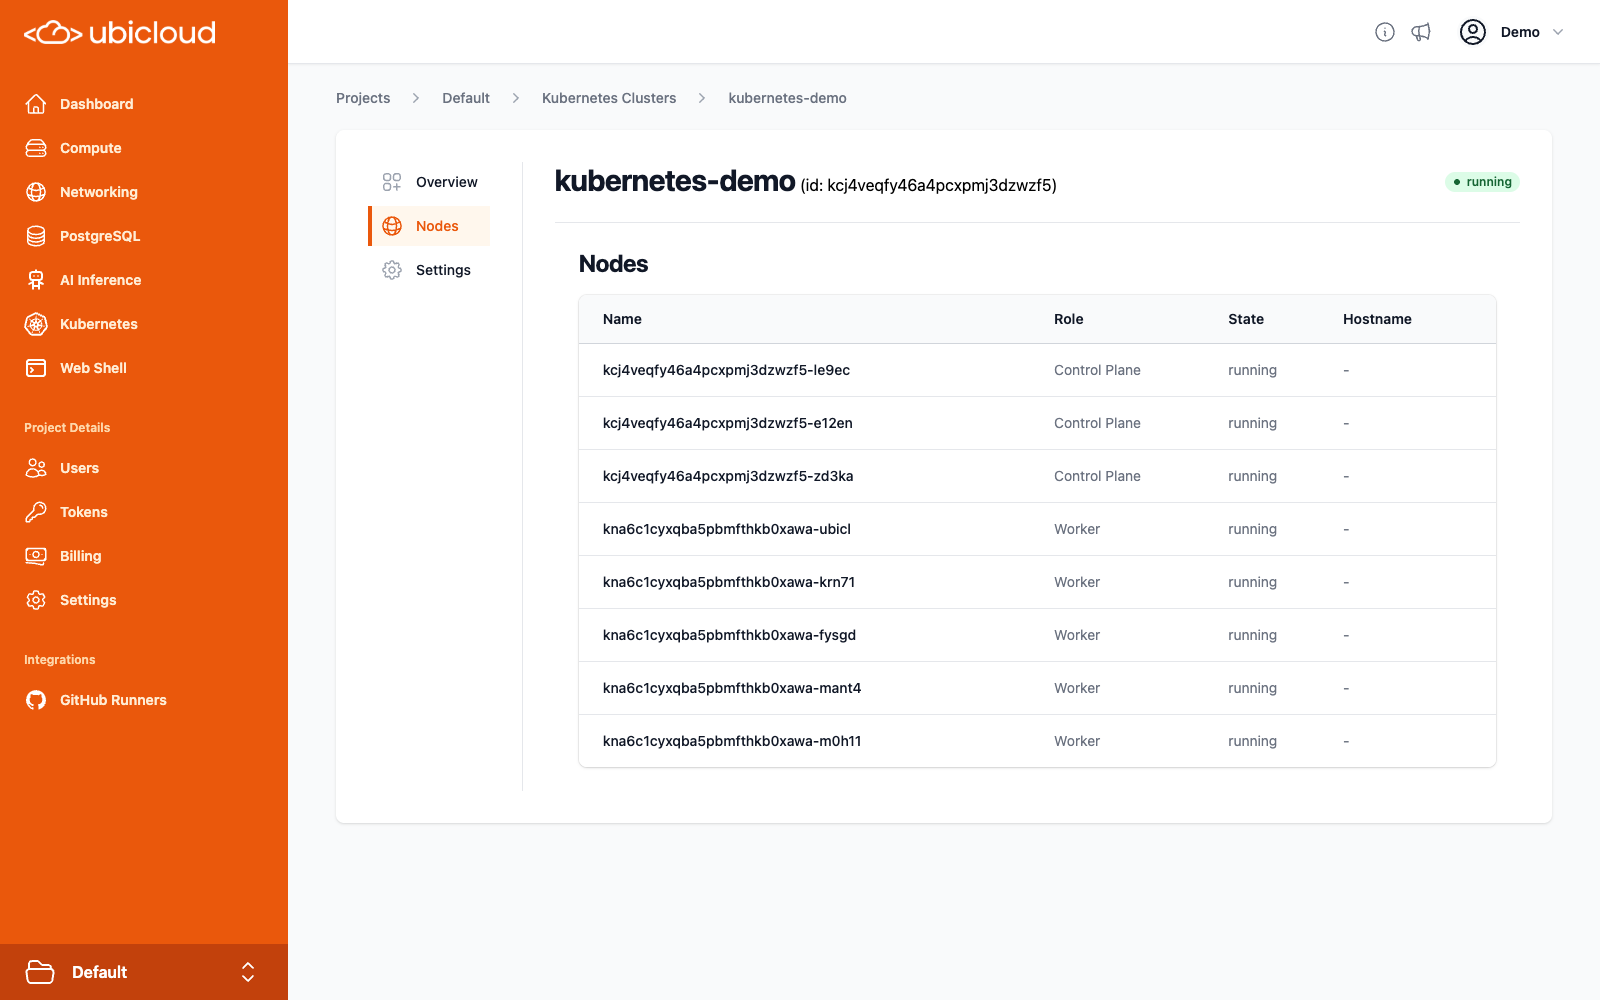
Task: Click the Default project folder icon
Action: coord(40,972)
